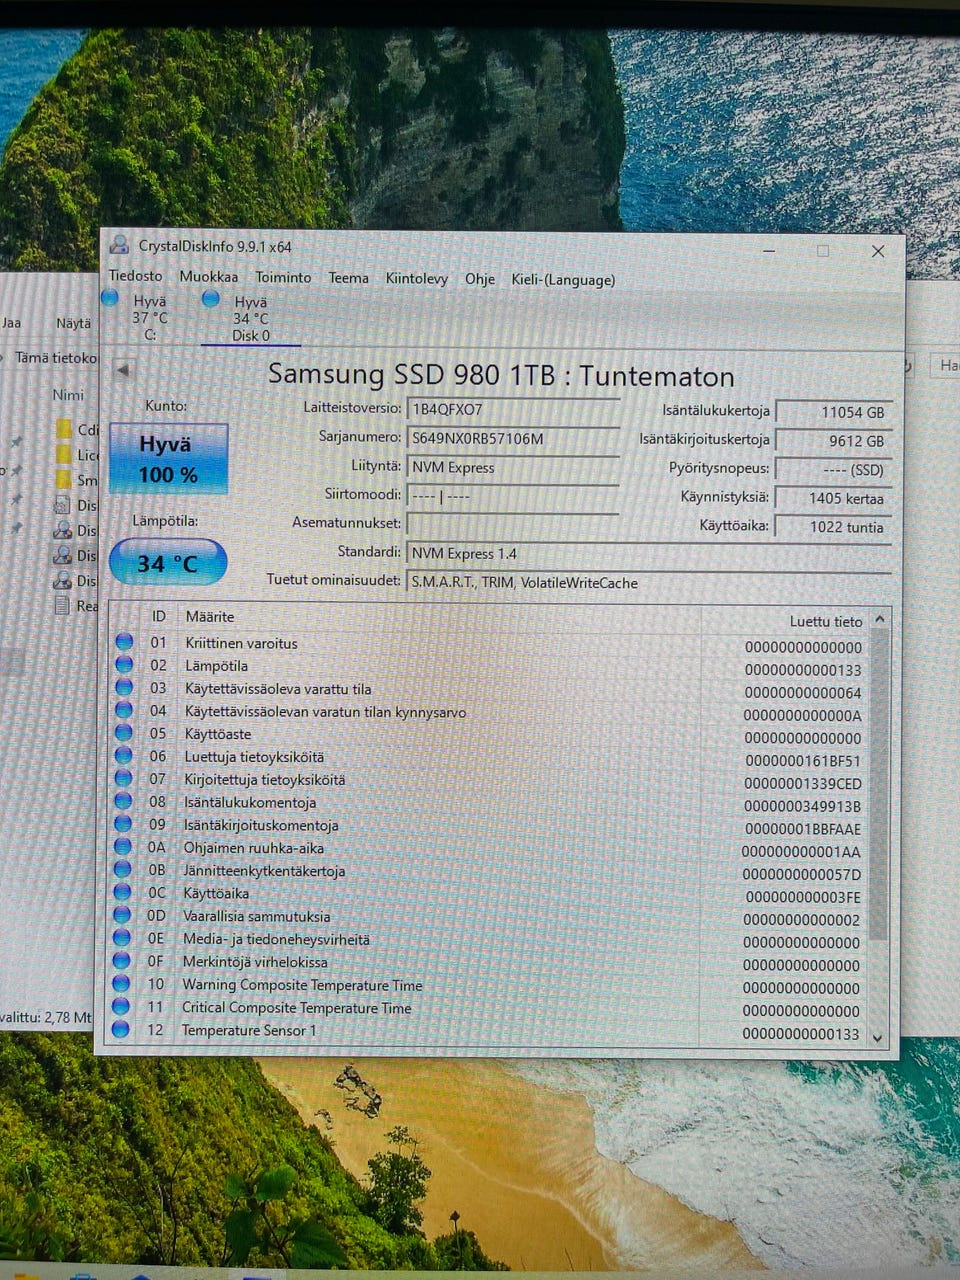Viewport: 960px width, 1280px height.
Task: Click status orb for row 03 Käytettävissäoleva varattu tila
Action: pyautogui.click(x=124, y=687)
